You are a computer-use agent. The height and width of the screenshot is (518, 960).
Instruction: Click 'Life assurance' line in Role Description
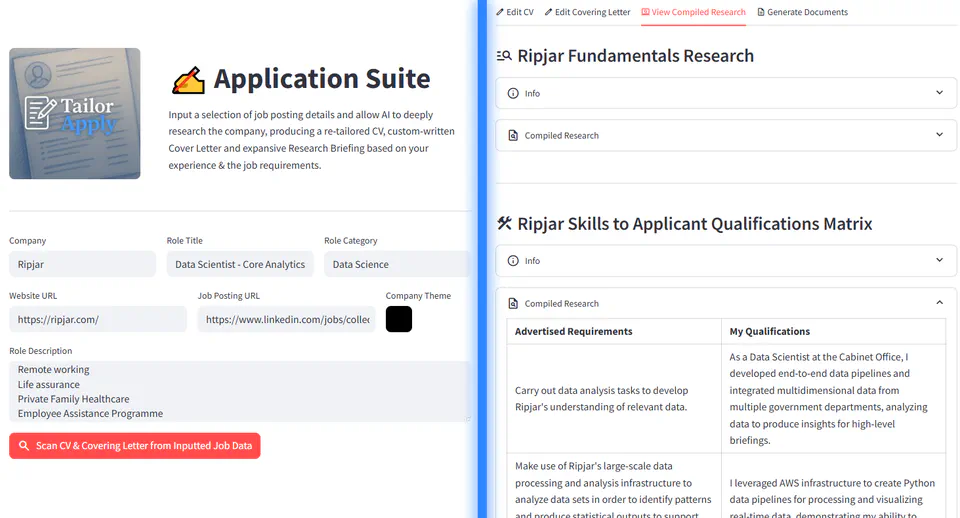pyautogui.click(x=48, y=385)
